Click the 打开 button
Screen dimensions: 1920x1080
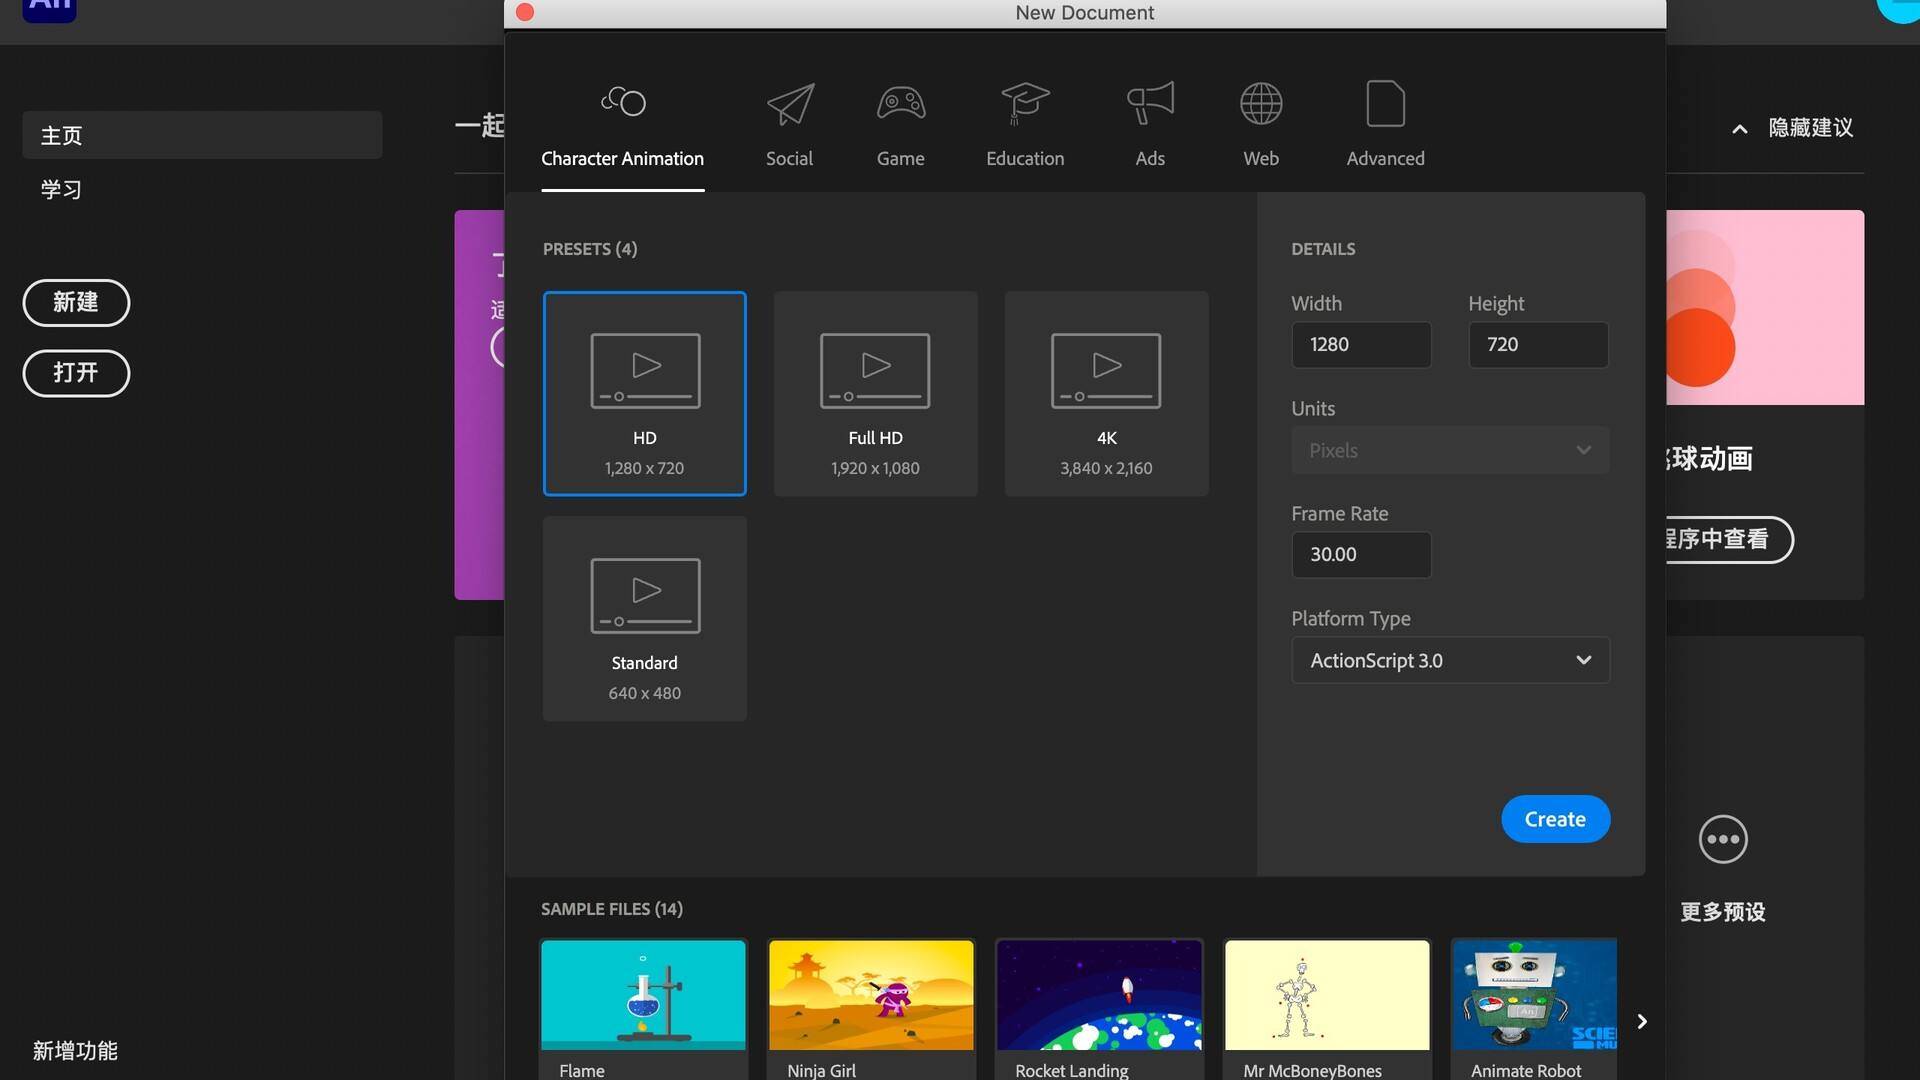tap(75, 373)
